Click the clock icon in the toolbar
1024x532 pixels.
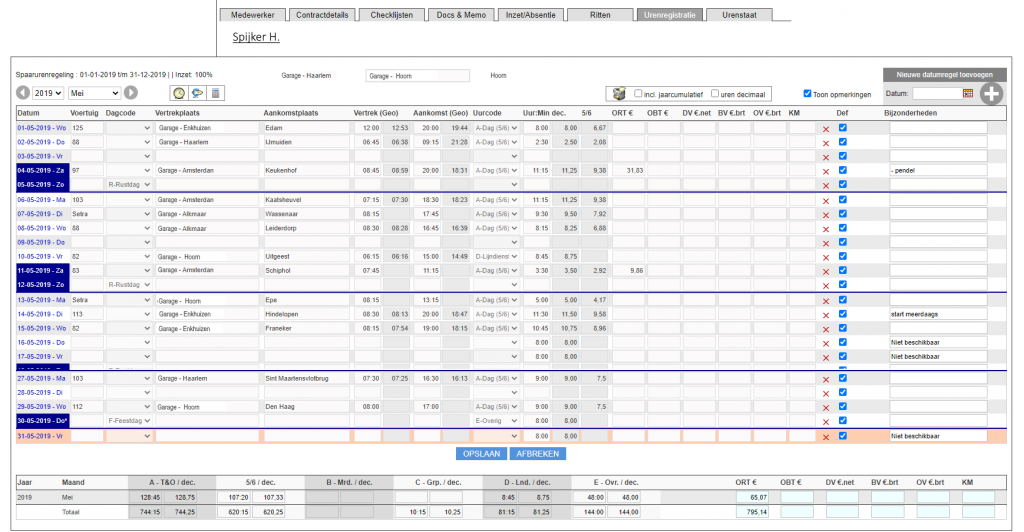[x=179, y=93]
